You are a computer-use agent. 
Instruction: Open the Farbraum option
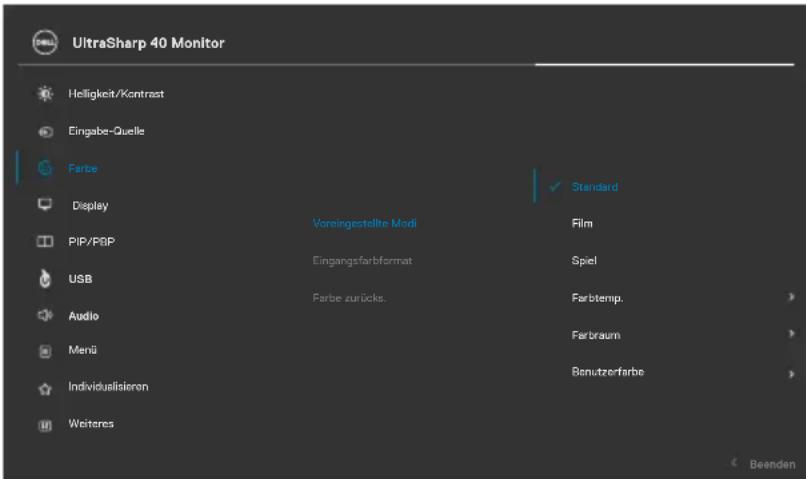tap(596, 335)
